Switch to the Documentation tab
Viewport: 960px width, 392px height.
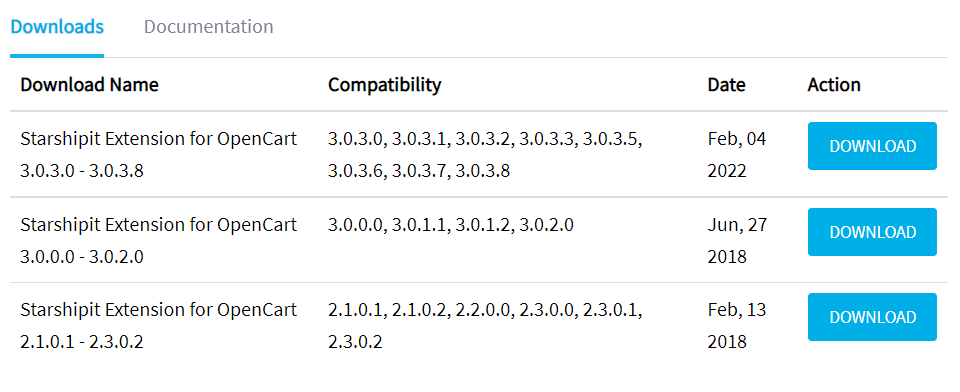(208, 27)
